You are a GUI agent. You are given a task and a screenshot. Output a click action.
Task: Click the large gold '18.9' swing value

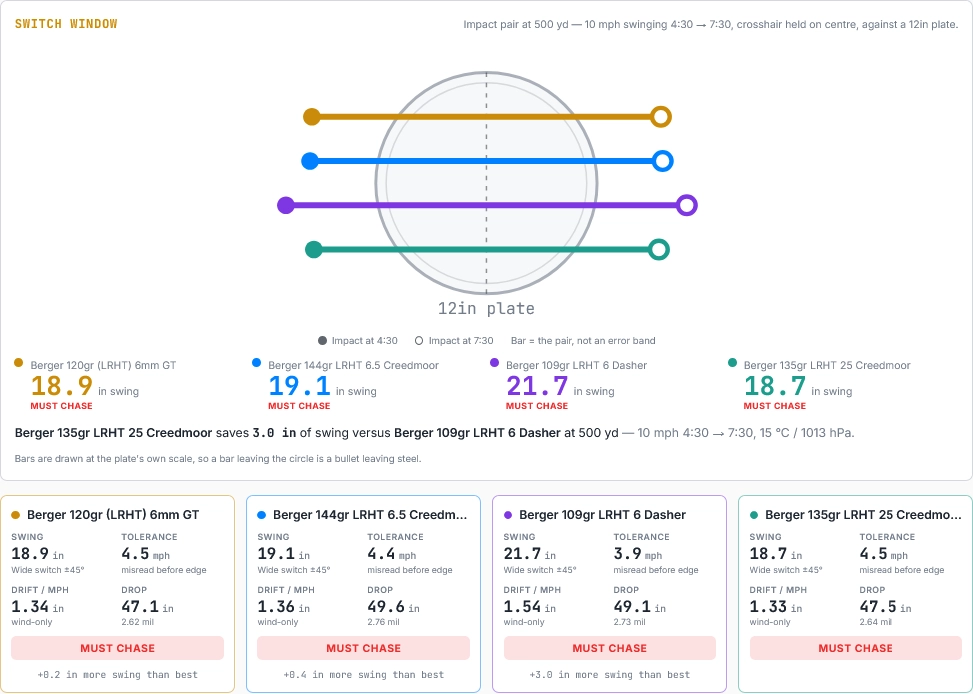tap(61, 386)
